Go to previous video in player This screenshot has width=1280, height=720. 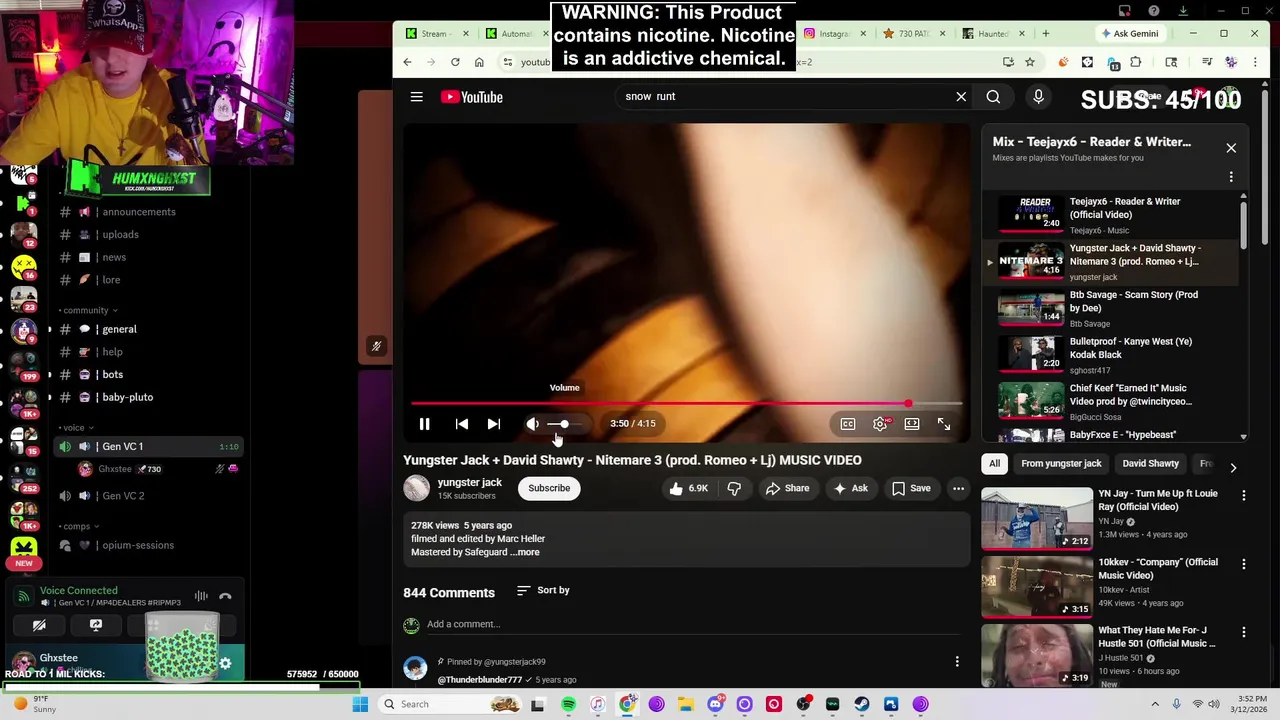coord(461,424)
